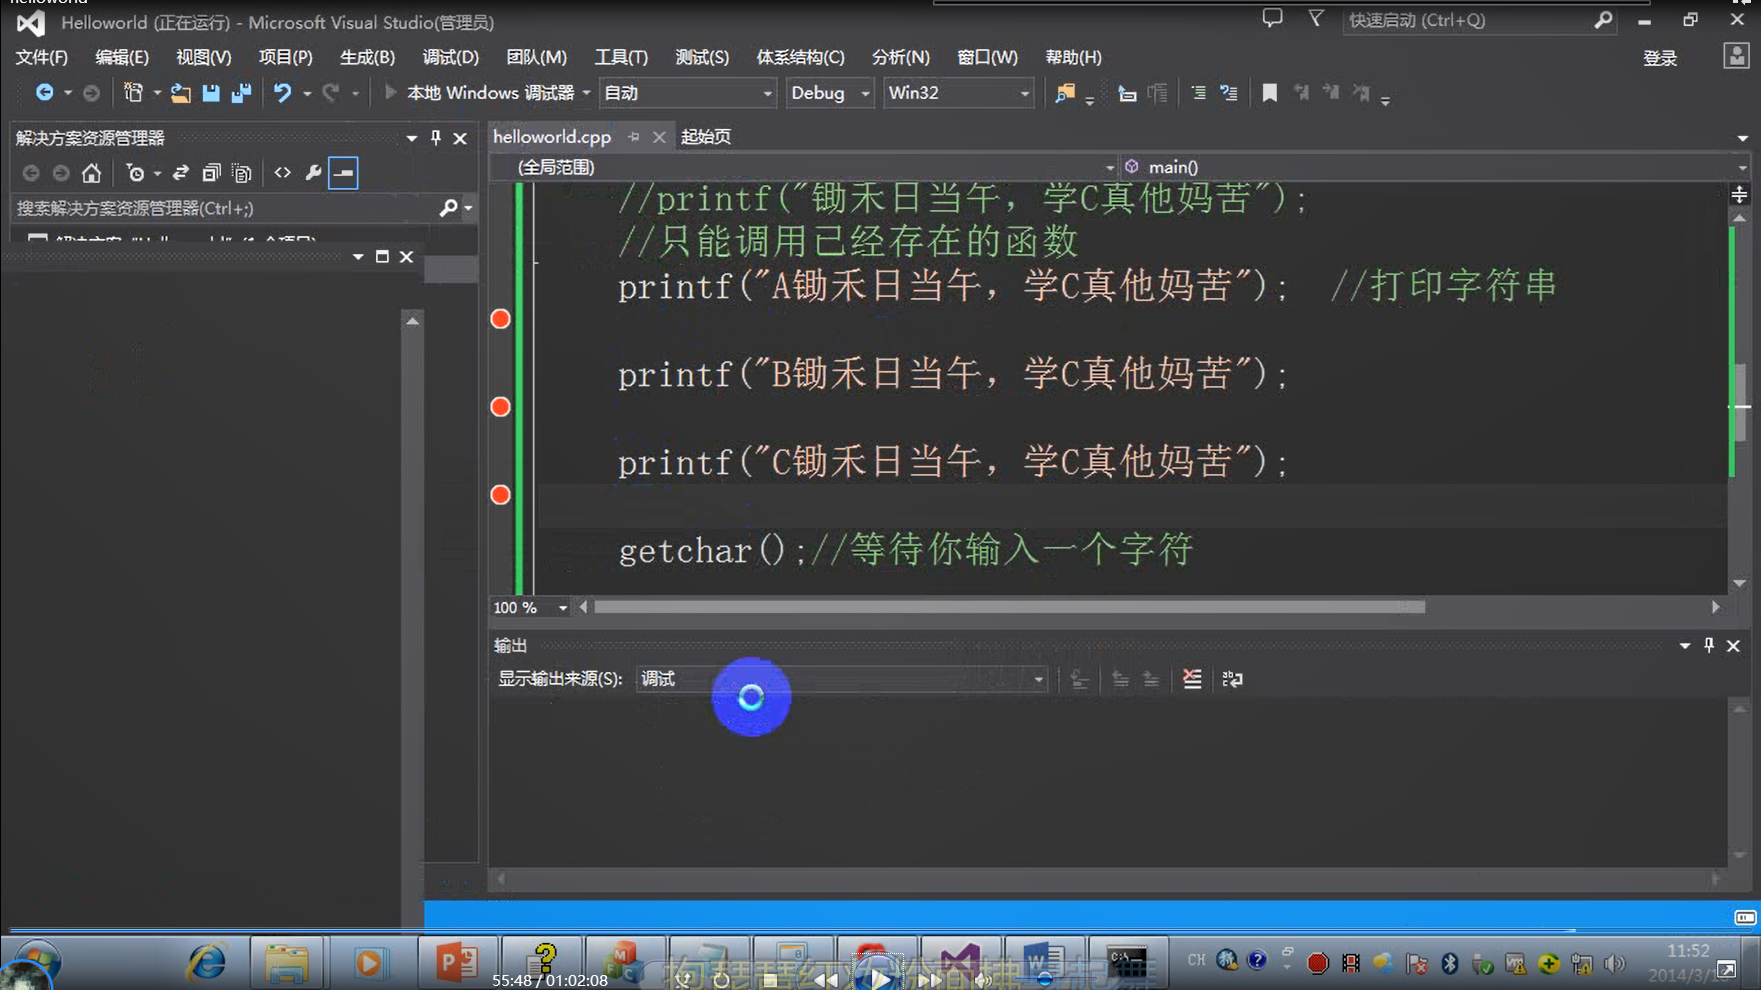Go to previous bookmark icon
Image resolution: width=1761 pixels, height=990 pixels.
pyautogui.click(x=1301, y=93)
